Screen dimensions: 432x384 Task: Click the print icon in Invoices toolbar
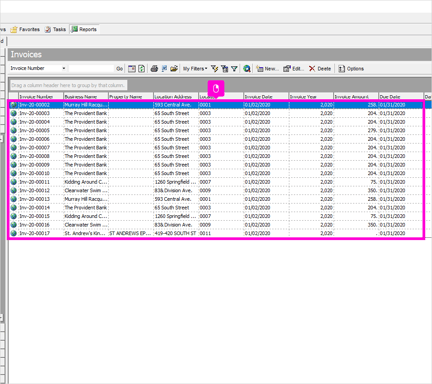[x=154, y=69]
